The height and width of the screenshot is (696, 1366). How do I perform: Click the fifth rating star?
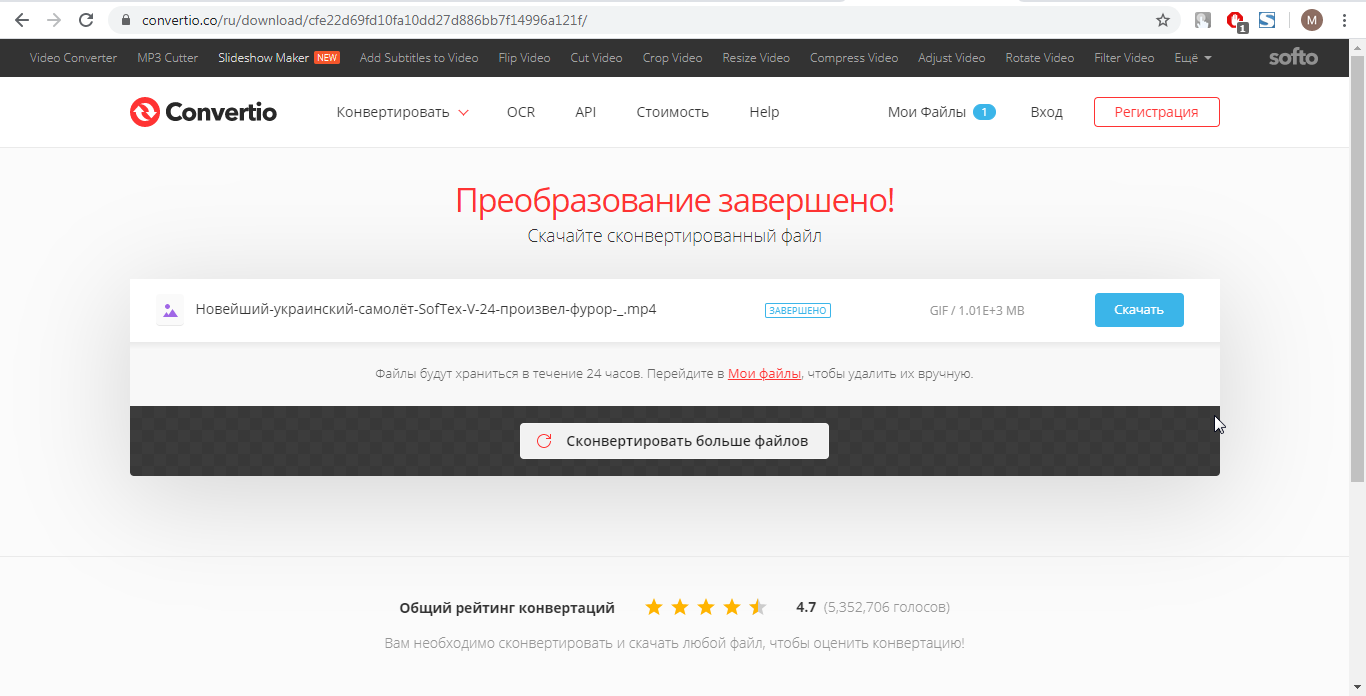click(x=758, y=607)
